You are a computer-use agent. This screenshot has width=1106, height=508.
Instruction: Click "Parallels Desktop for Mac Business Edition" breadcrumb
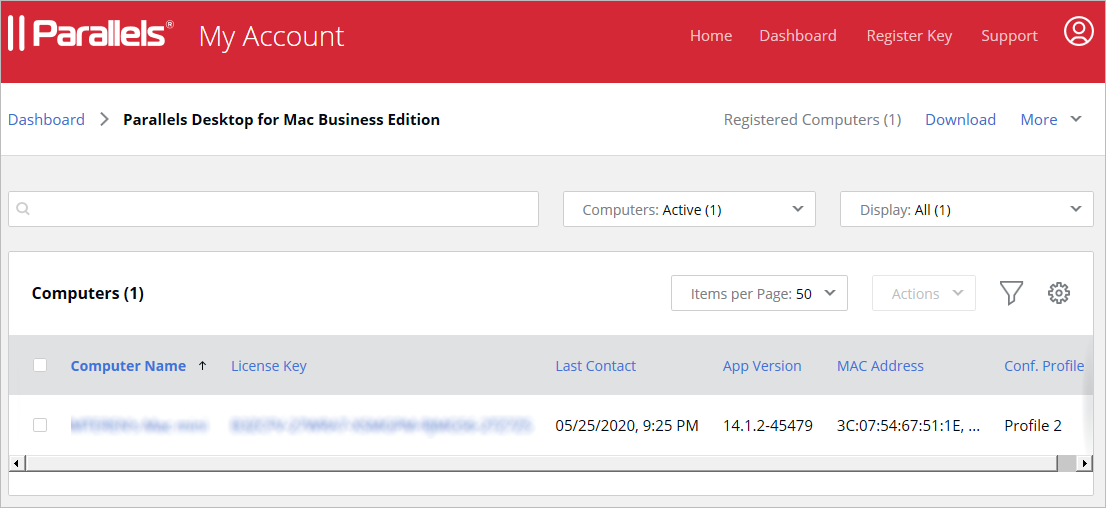pos(281,120)
